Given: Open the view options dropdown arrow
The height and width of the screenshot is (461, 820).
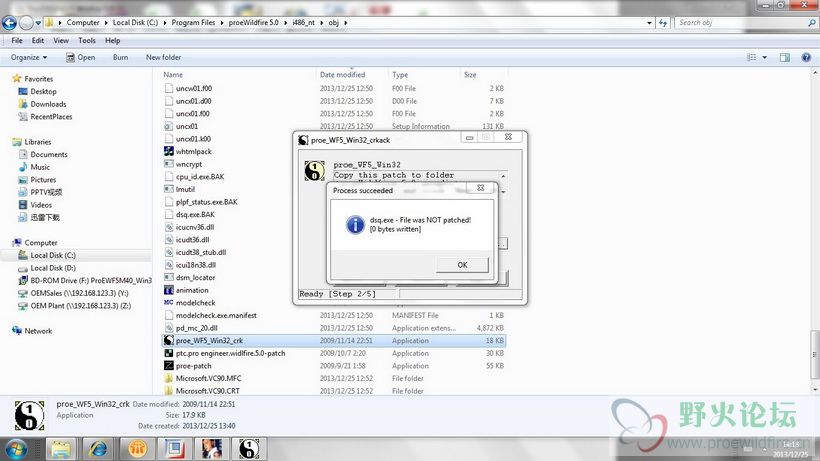Looking at the screenshot, I should 765,57.
